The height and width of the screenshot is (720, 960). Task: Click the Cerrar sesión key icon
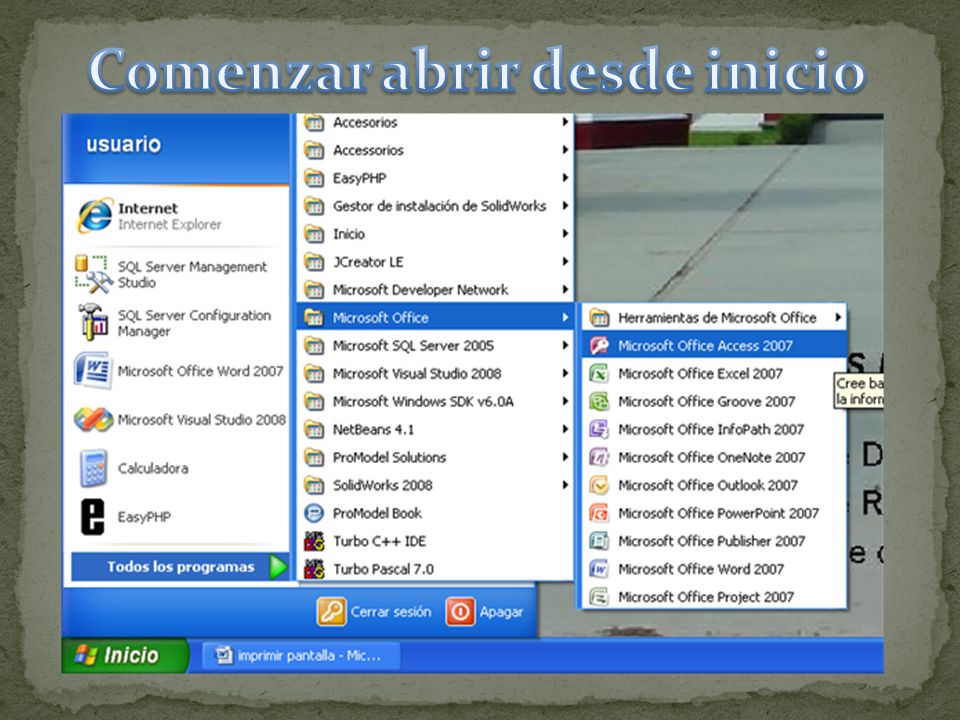(331, 612)
